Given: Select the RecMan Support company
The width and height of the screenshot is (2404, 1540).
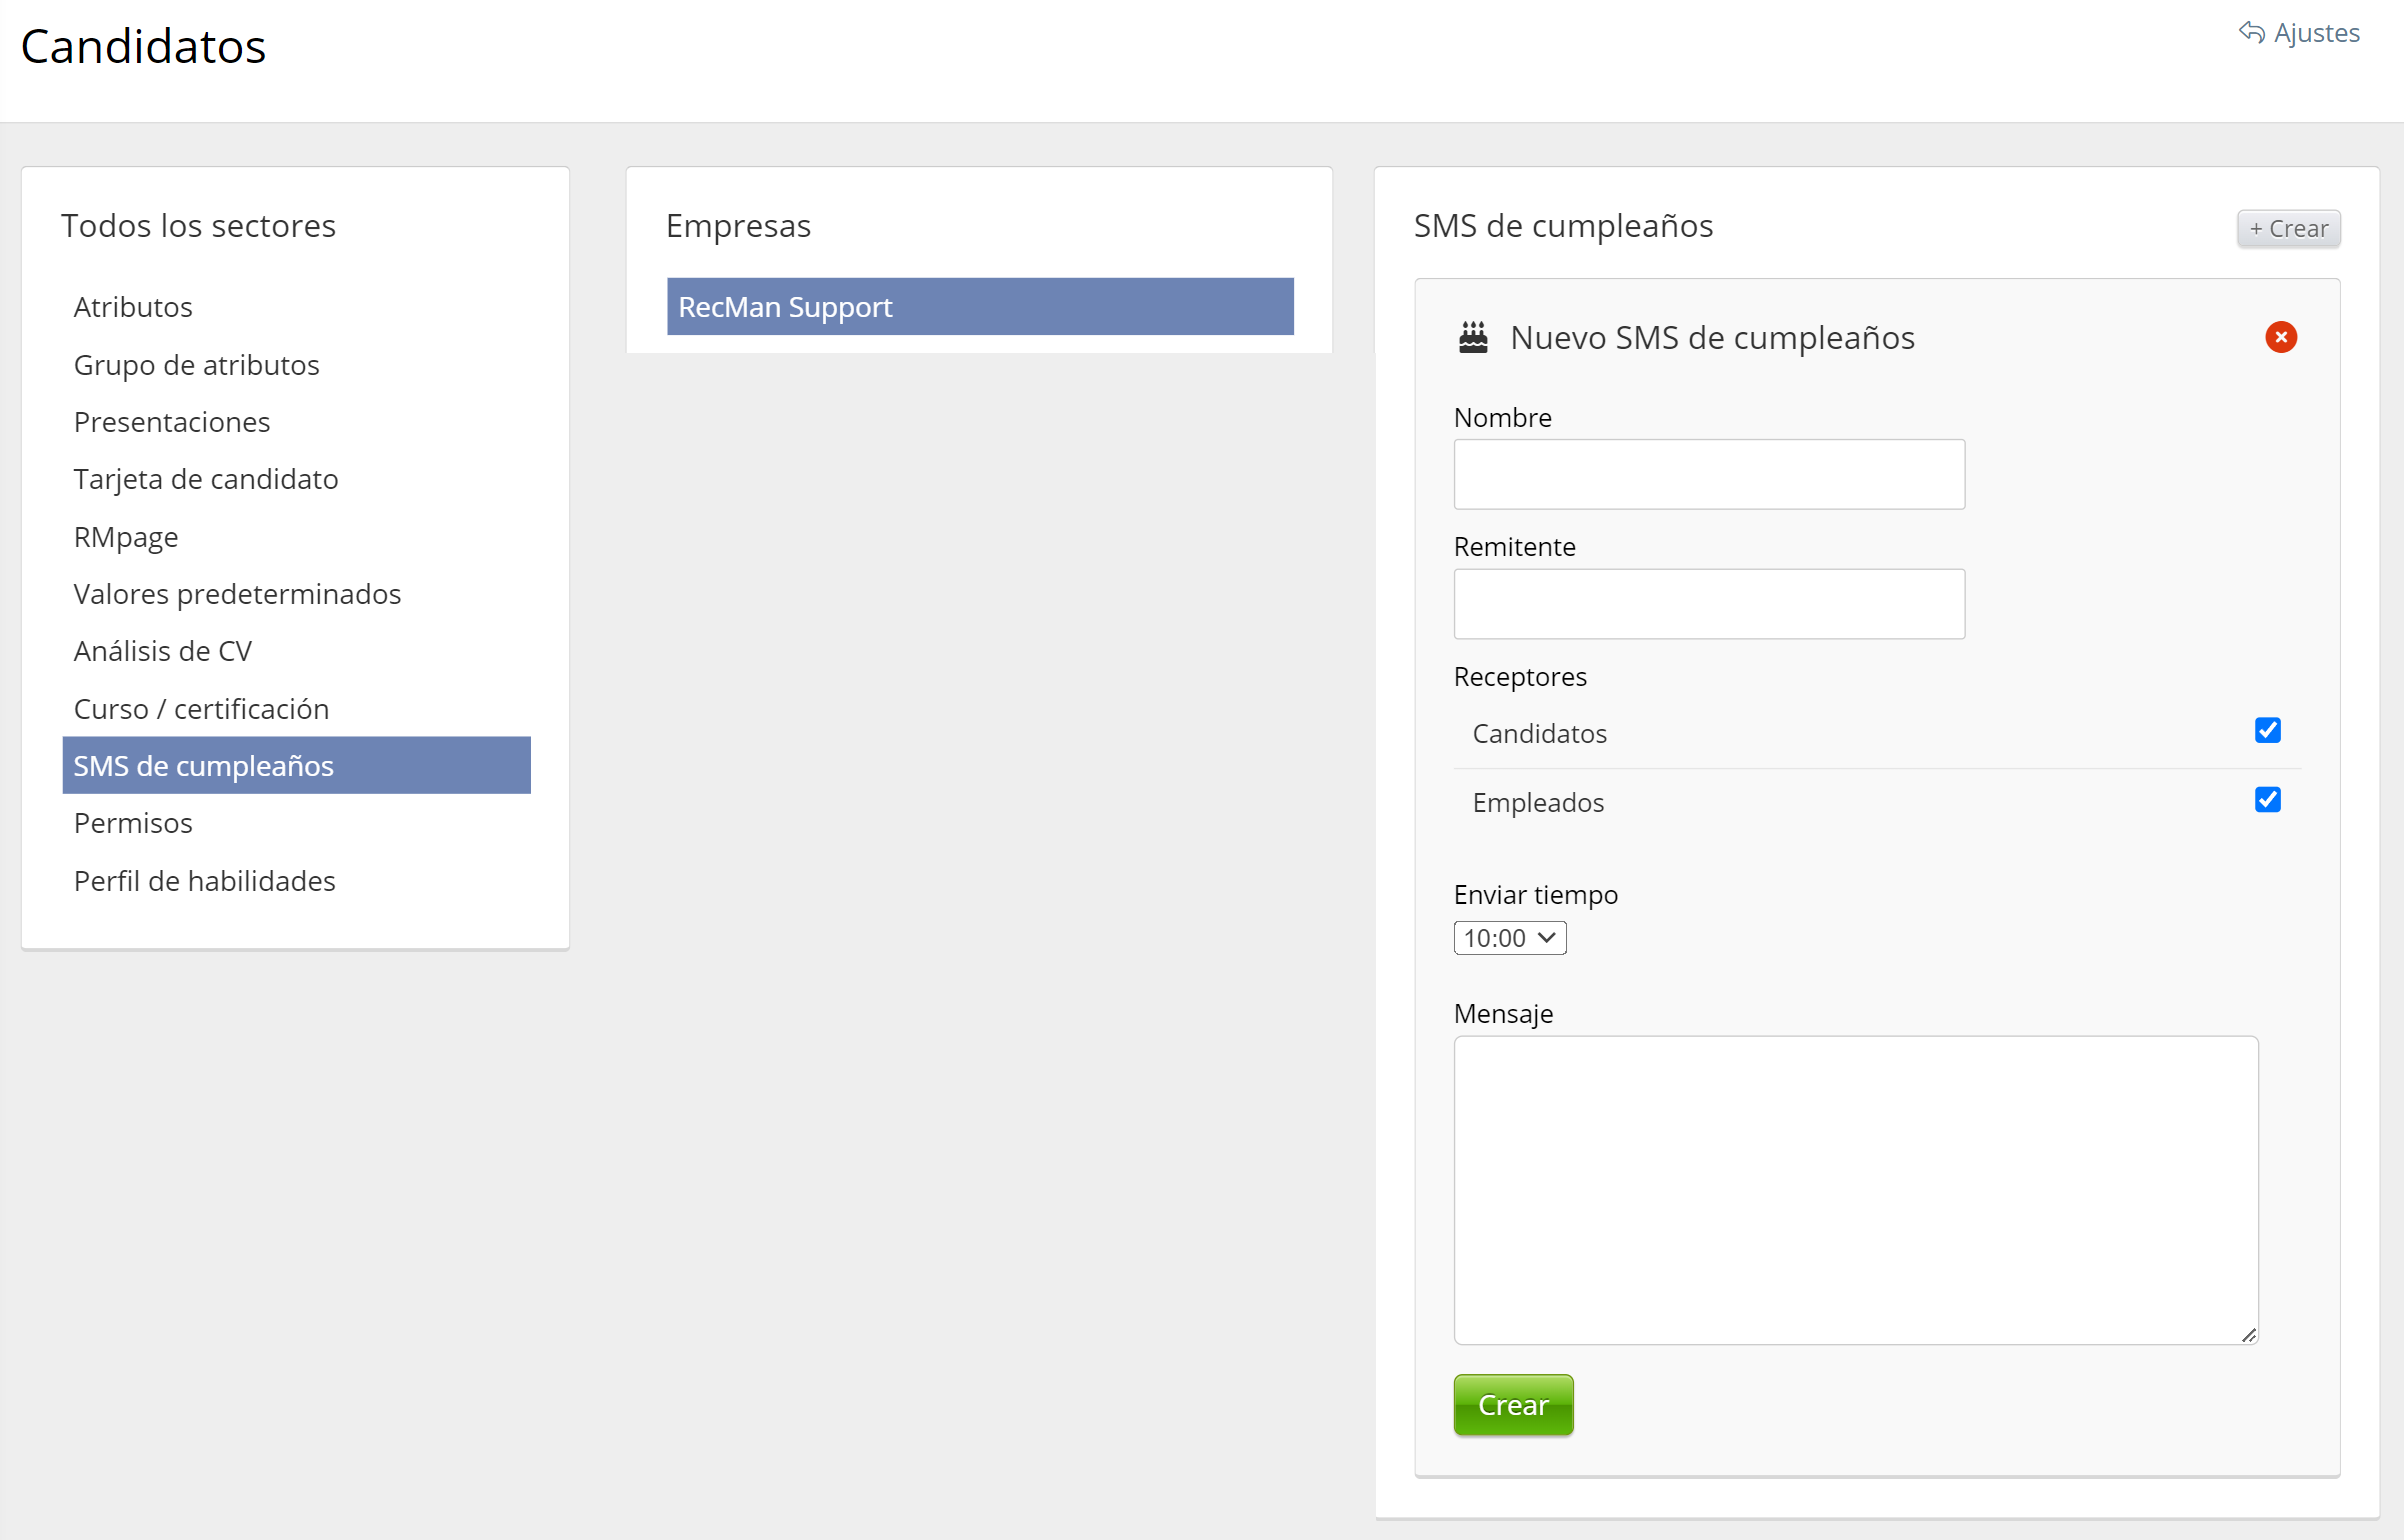Looking at the screenshot, I should coord(980,307).
